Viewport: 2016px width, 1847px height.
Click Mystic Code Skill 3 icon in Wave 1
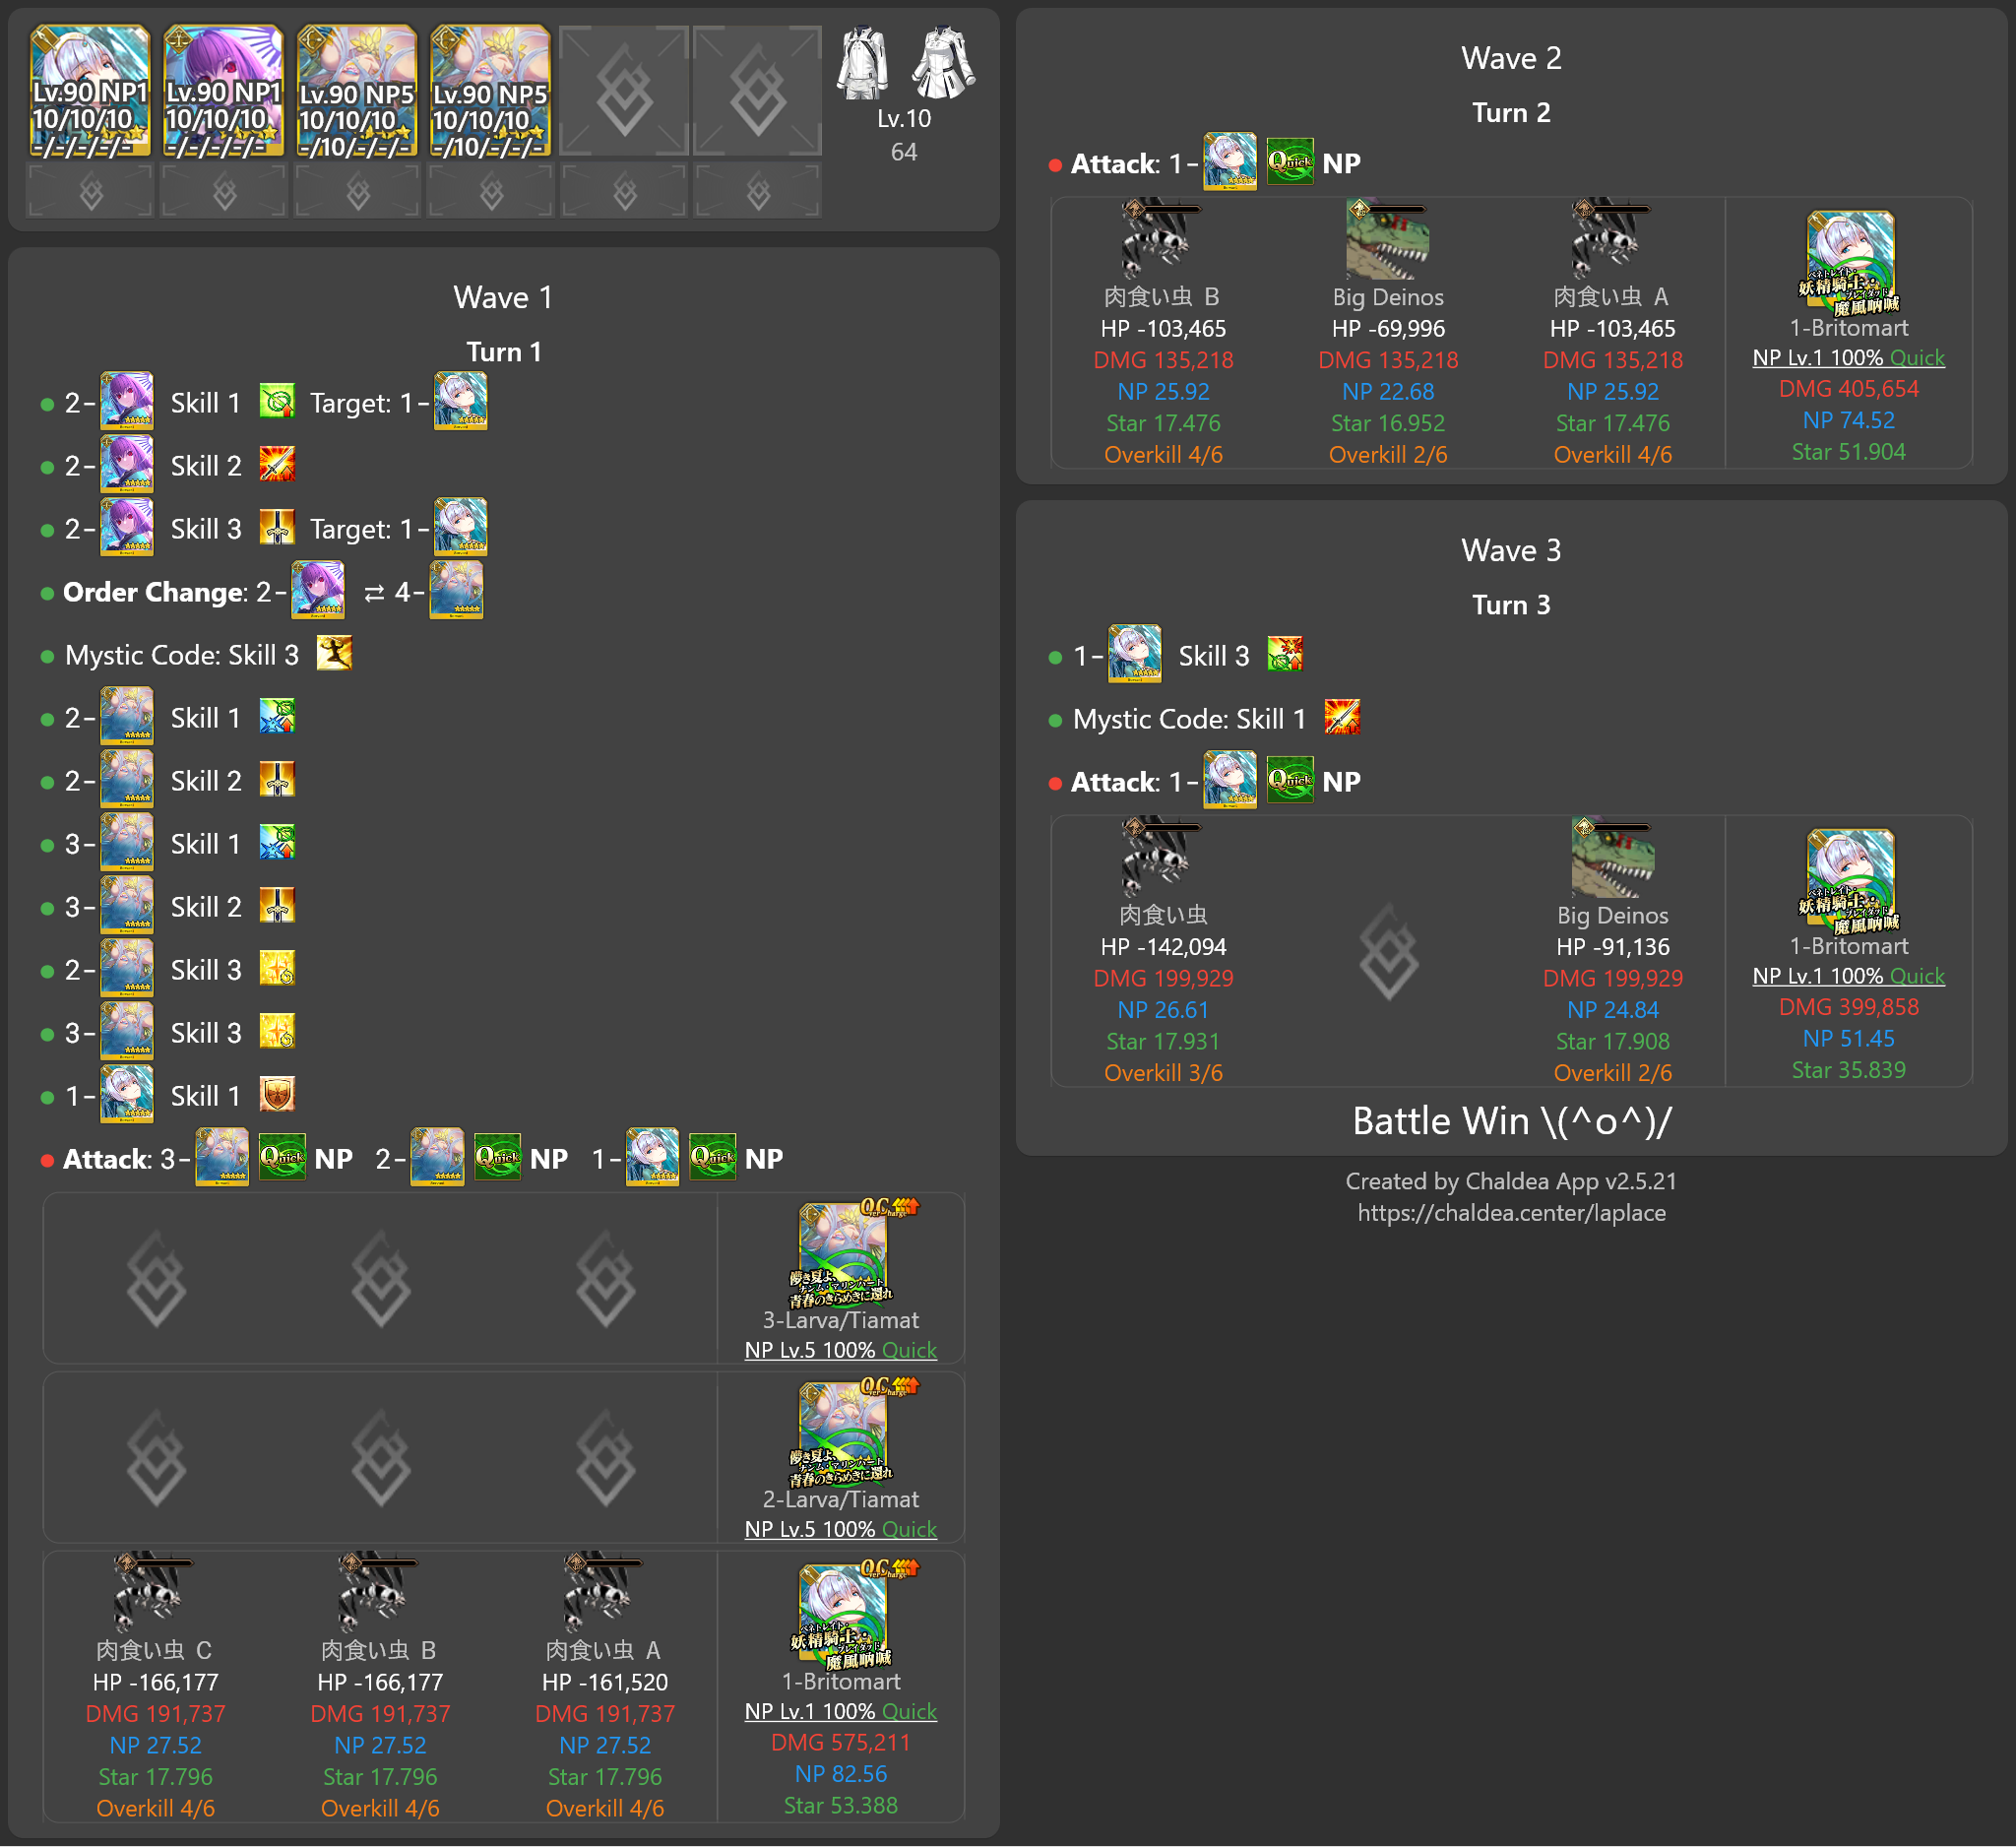point(334,654)
